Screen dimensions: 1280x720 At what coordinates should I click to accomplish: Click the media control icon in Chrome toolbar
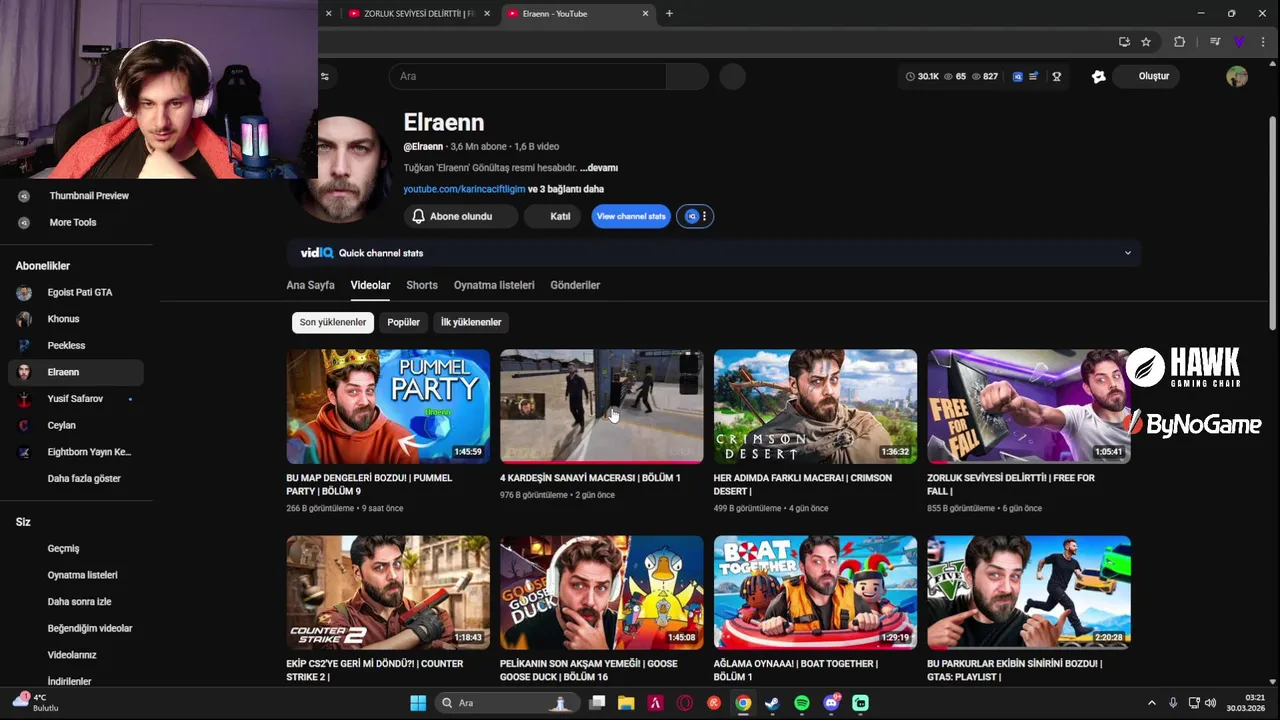click(1215, 42)
